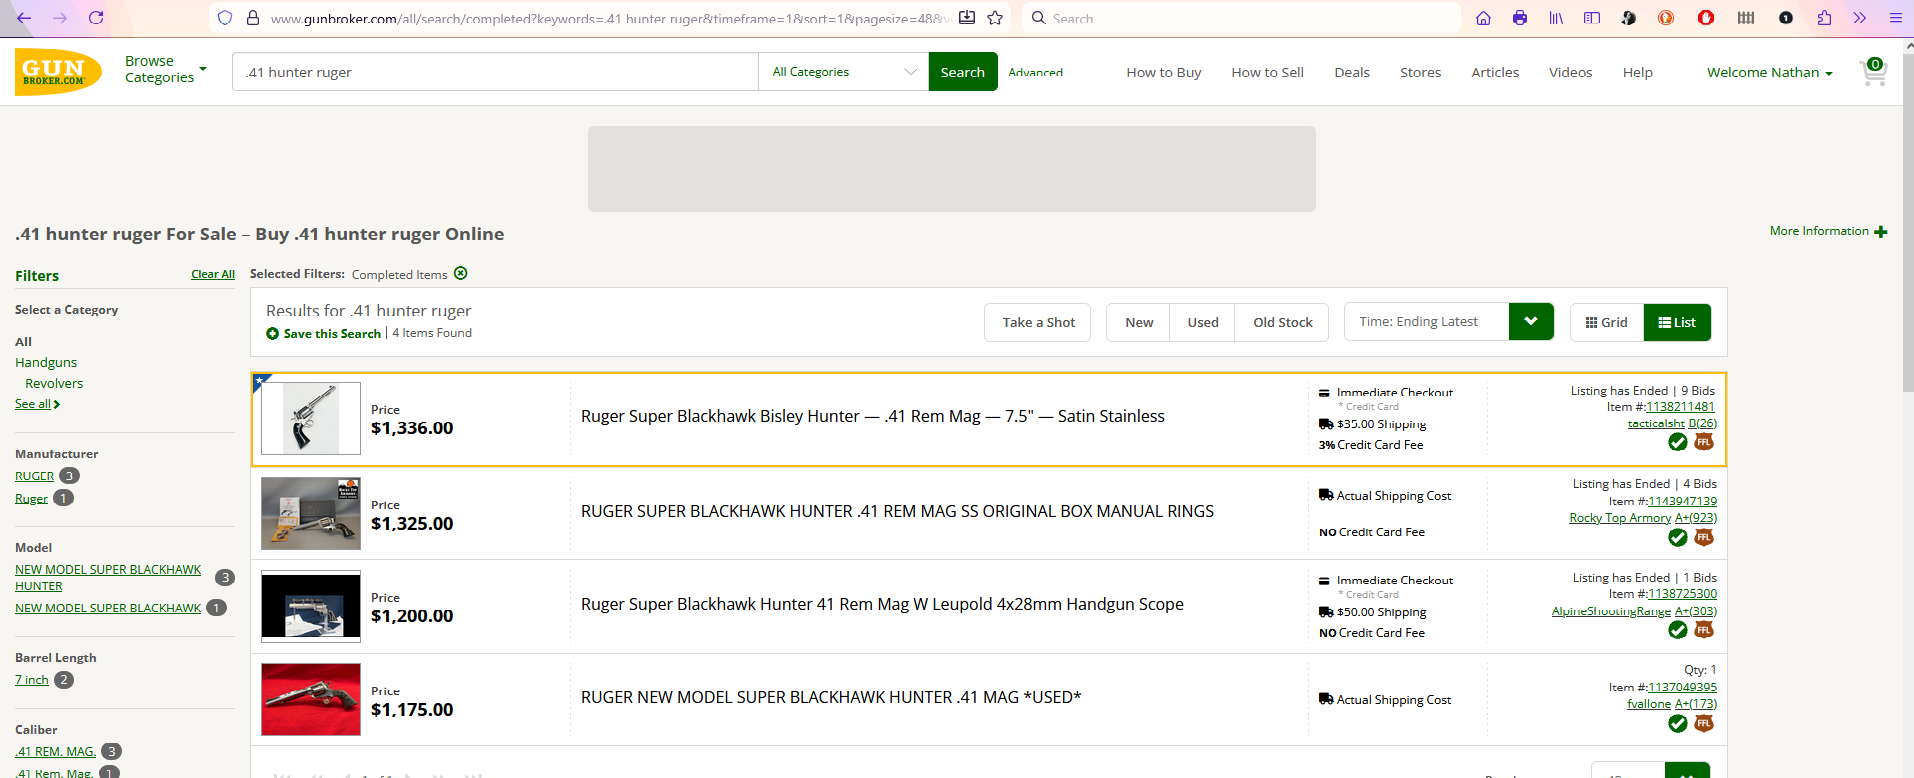
Task: Open the Articles nav item
Action: click(x=1495, y=72)
